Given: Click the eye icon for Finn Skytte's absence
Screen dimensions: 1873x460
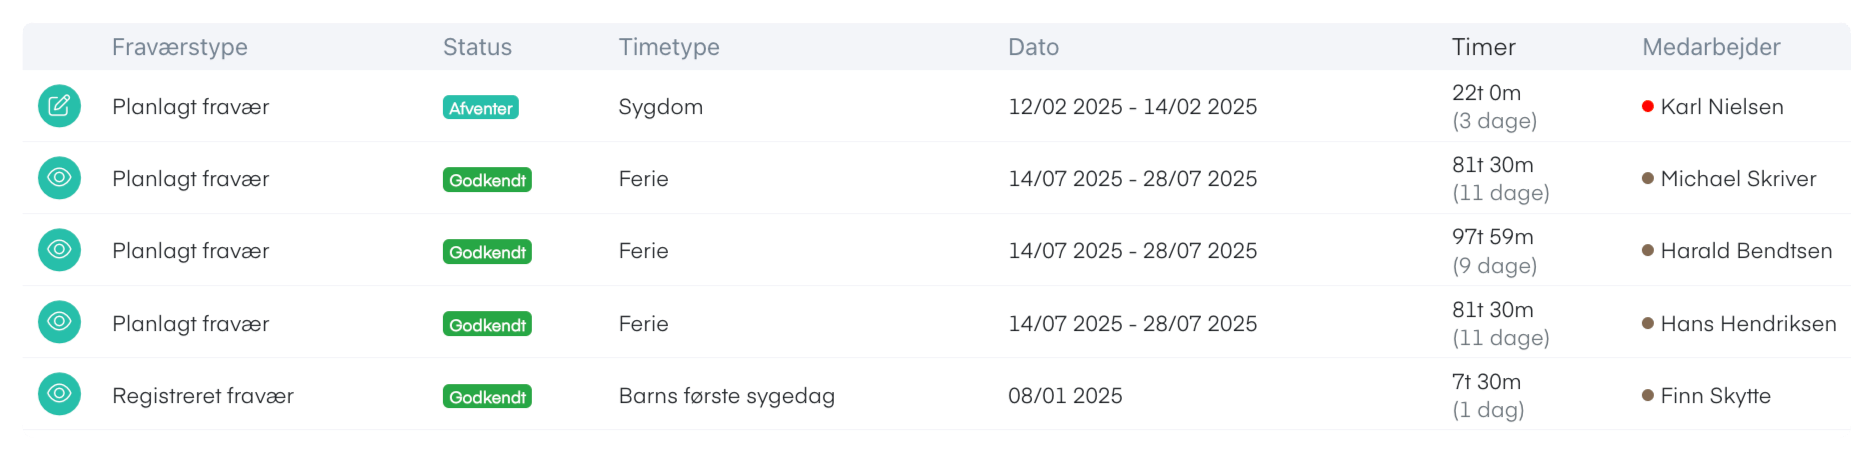Looking at the screenshot, I should (x=59, y=394).
